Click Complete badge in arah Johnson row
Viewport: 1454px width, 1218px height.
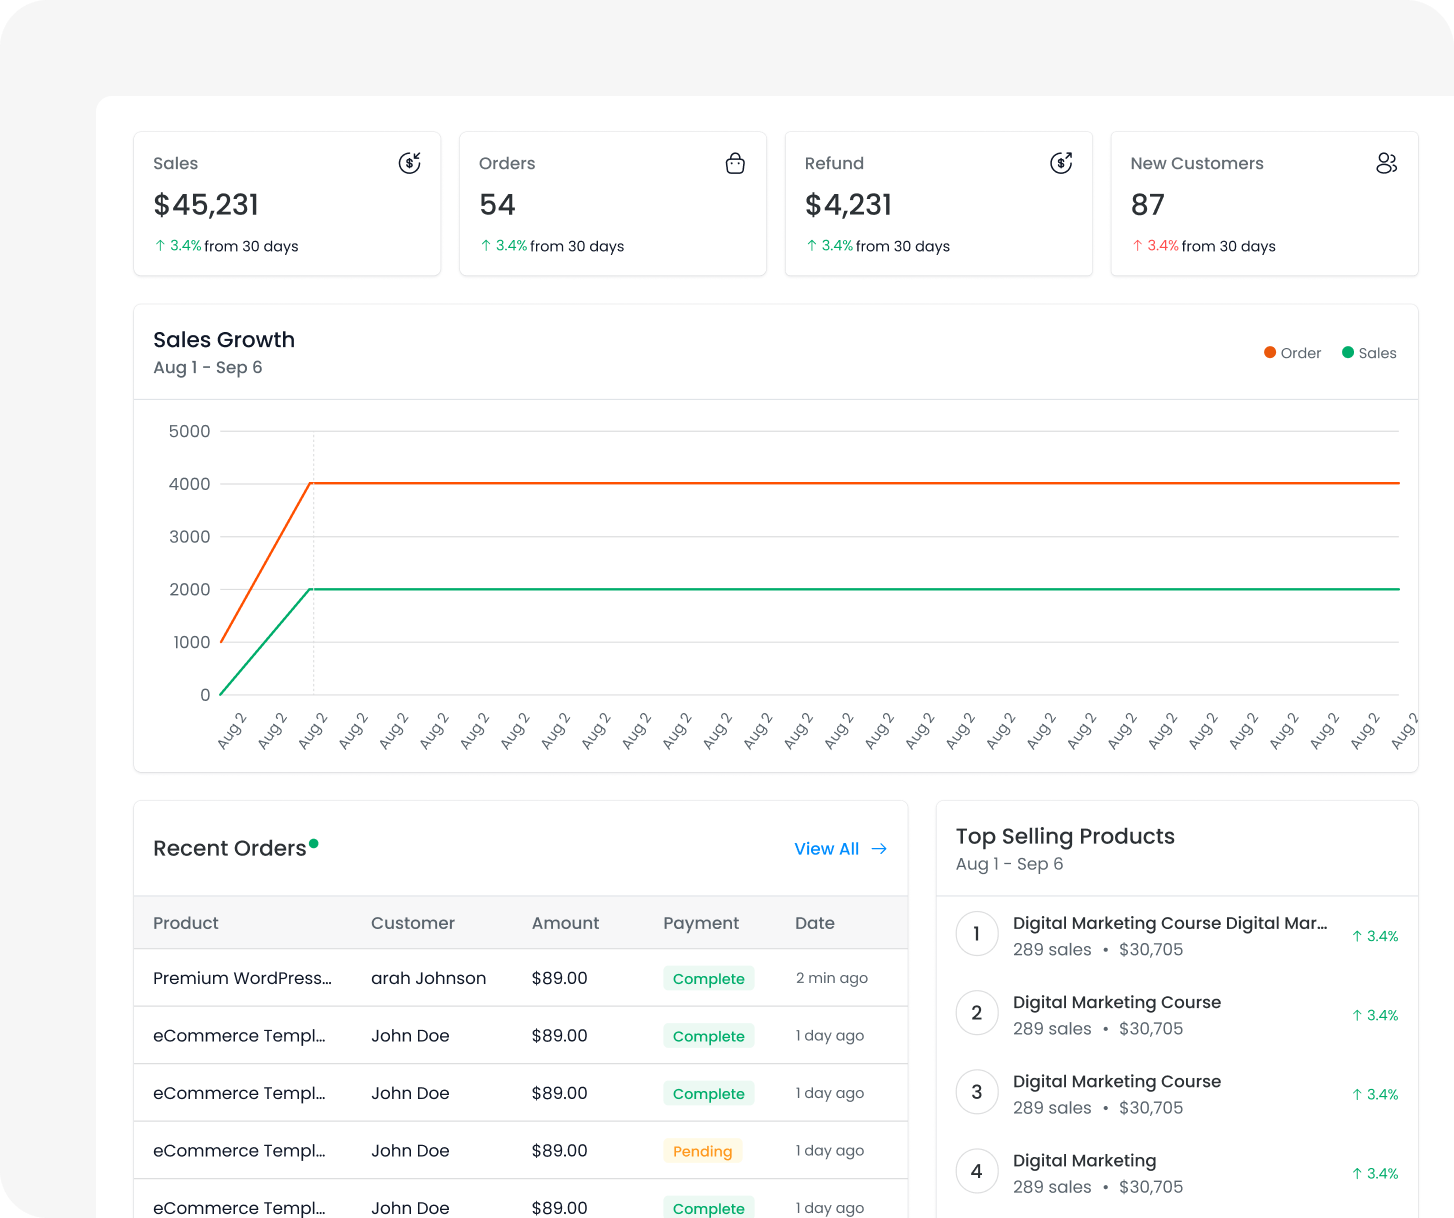click(708, 979)
